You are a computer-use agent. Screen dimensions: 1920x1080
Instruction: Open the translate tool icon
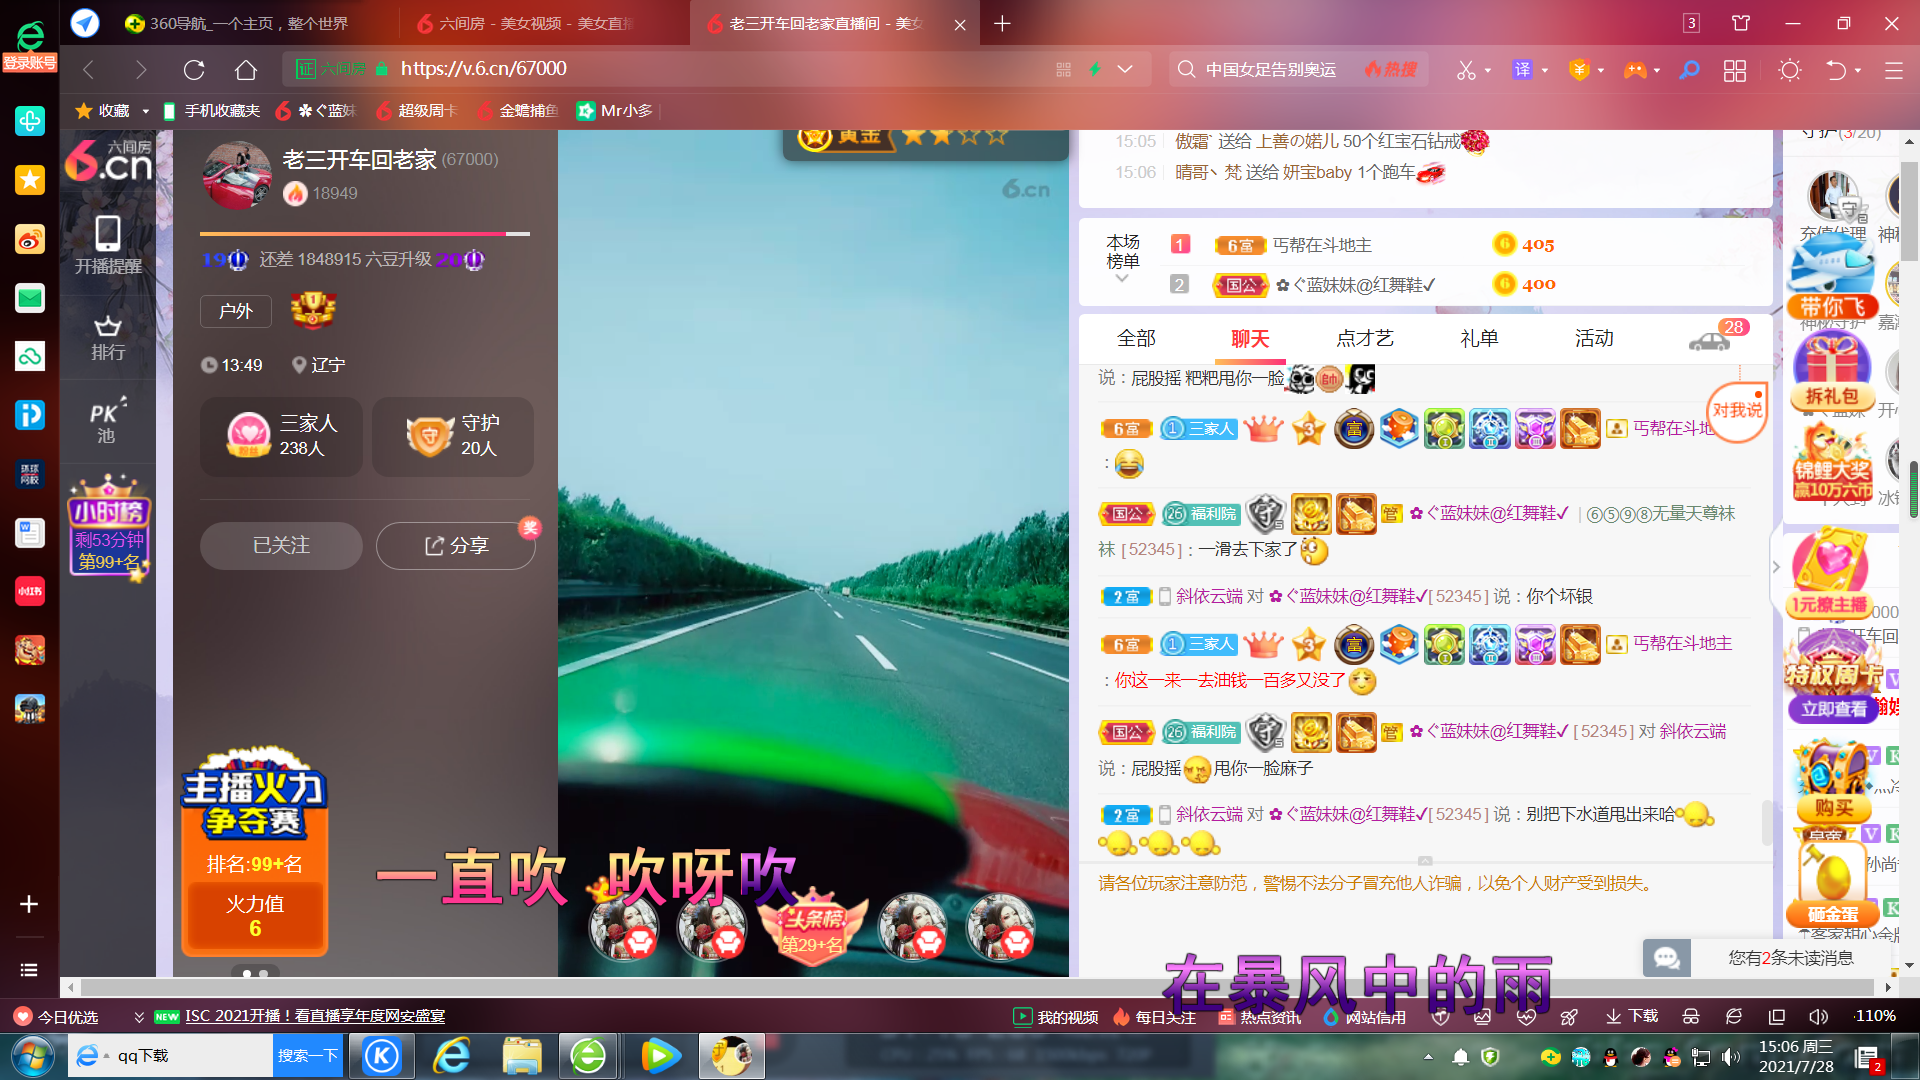coord(1522,70)
